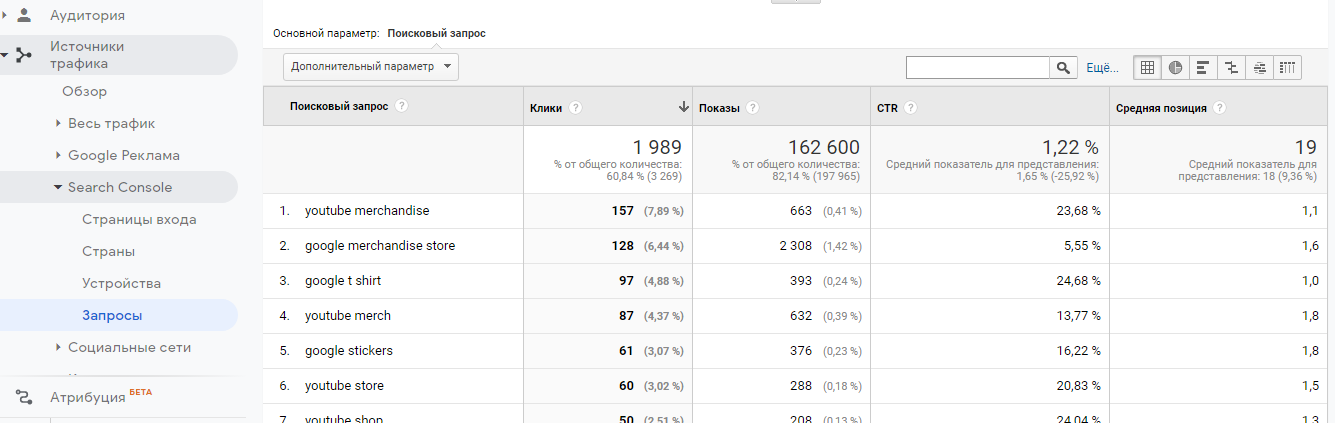Switch to the pie chart view icon
This screenshot has width=1335, height=423.
(x=1175, y=67)
